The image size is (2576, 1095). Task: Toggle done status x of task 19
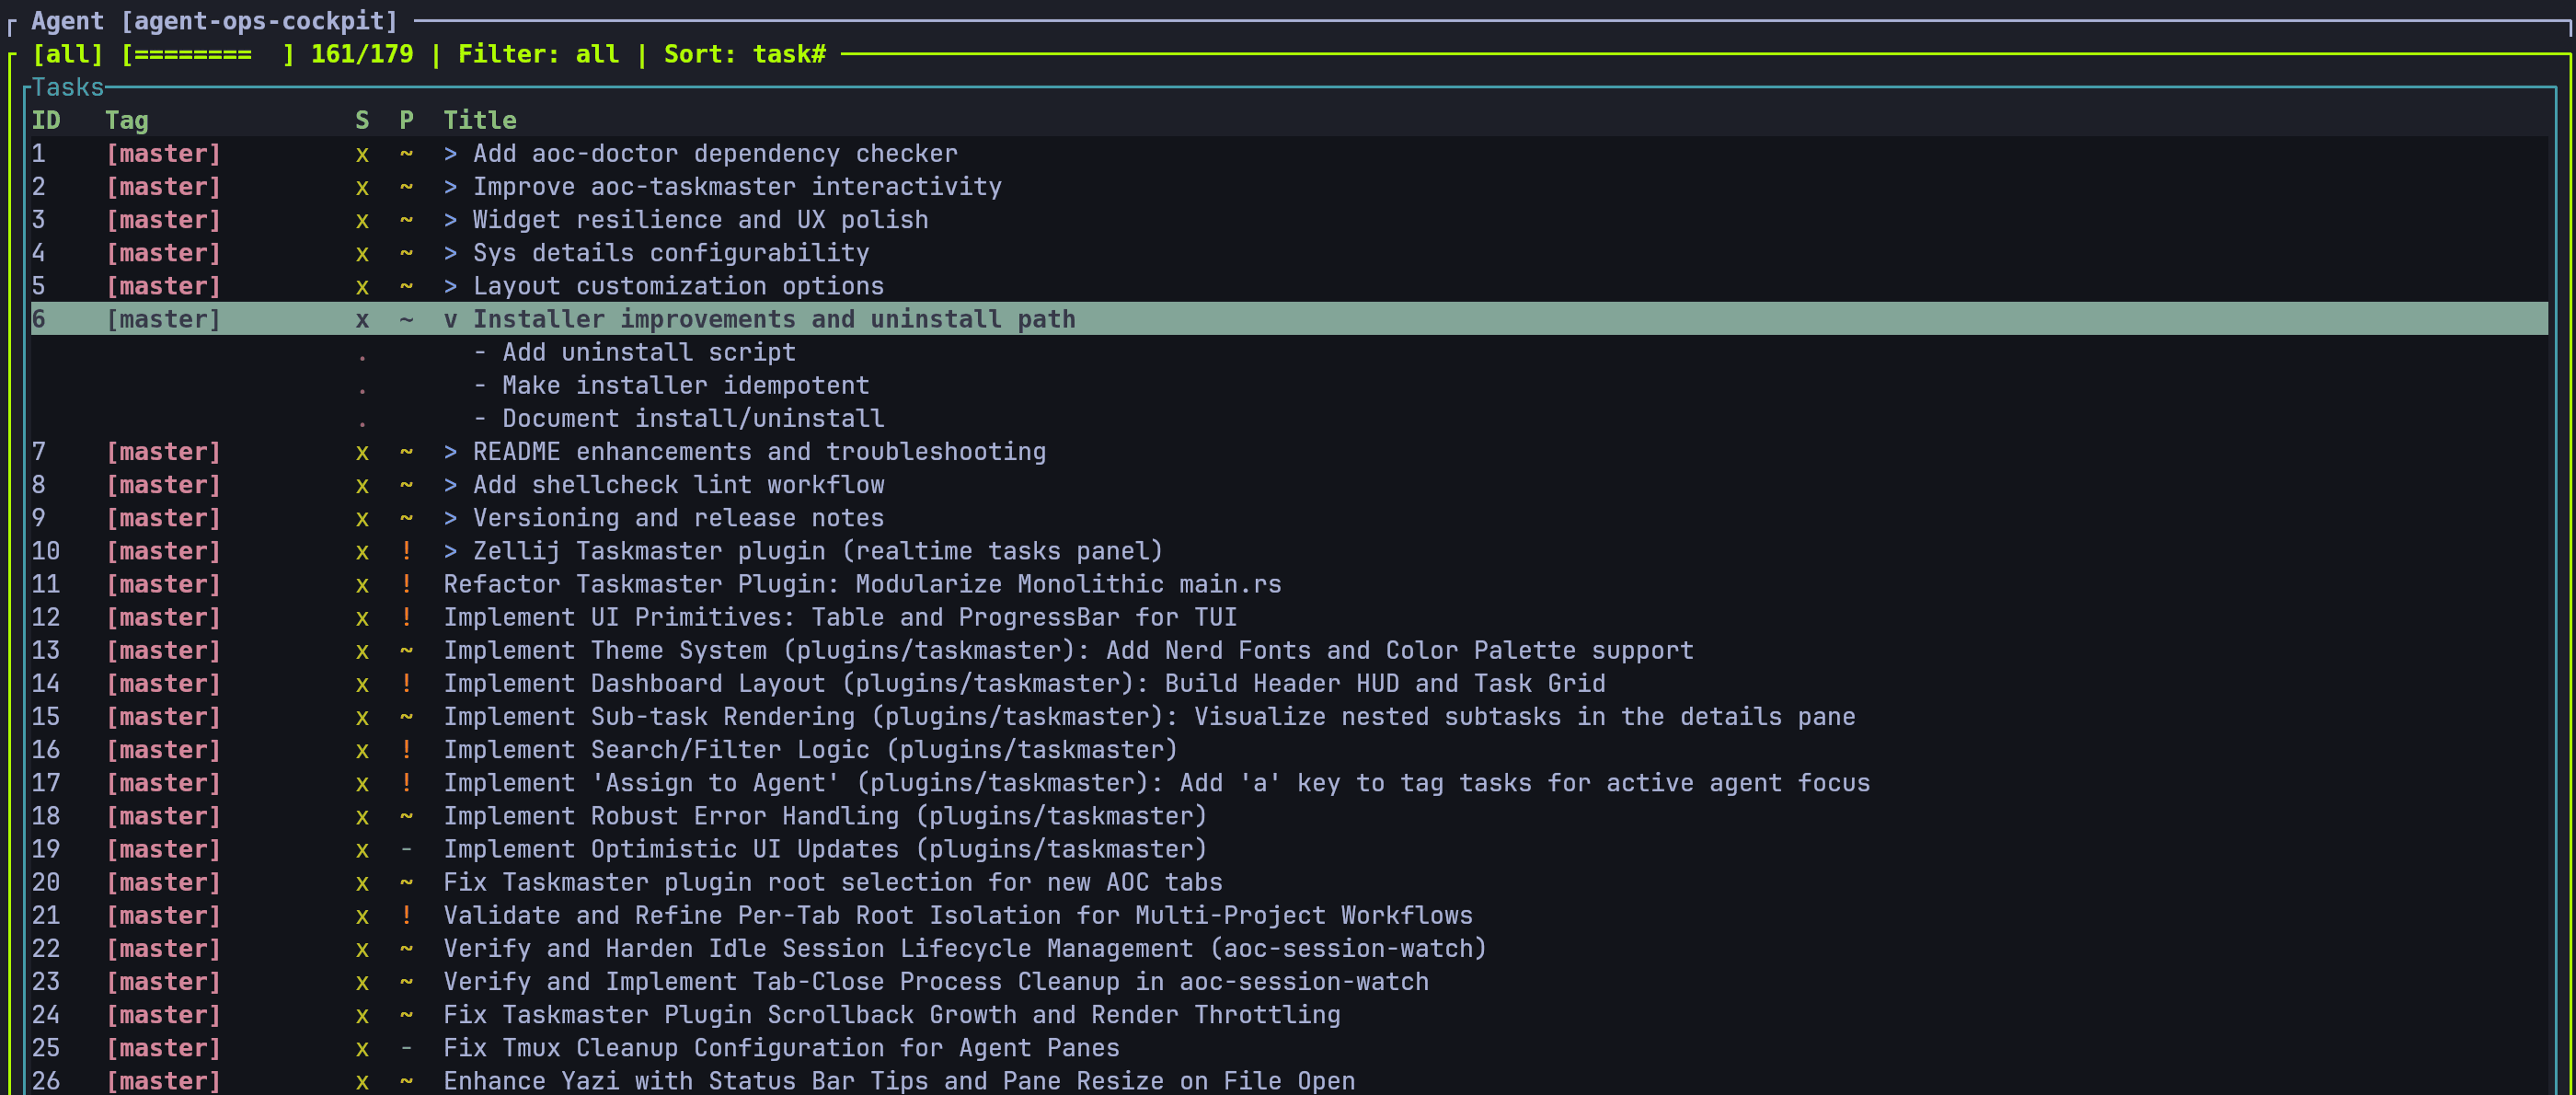pos(362,849)
